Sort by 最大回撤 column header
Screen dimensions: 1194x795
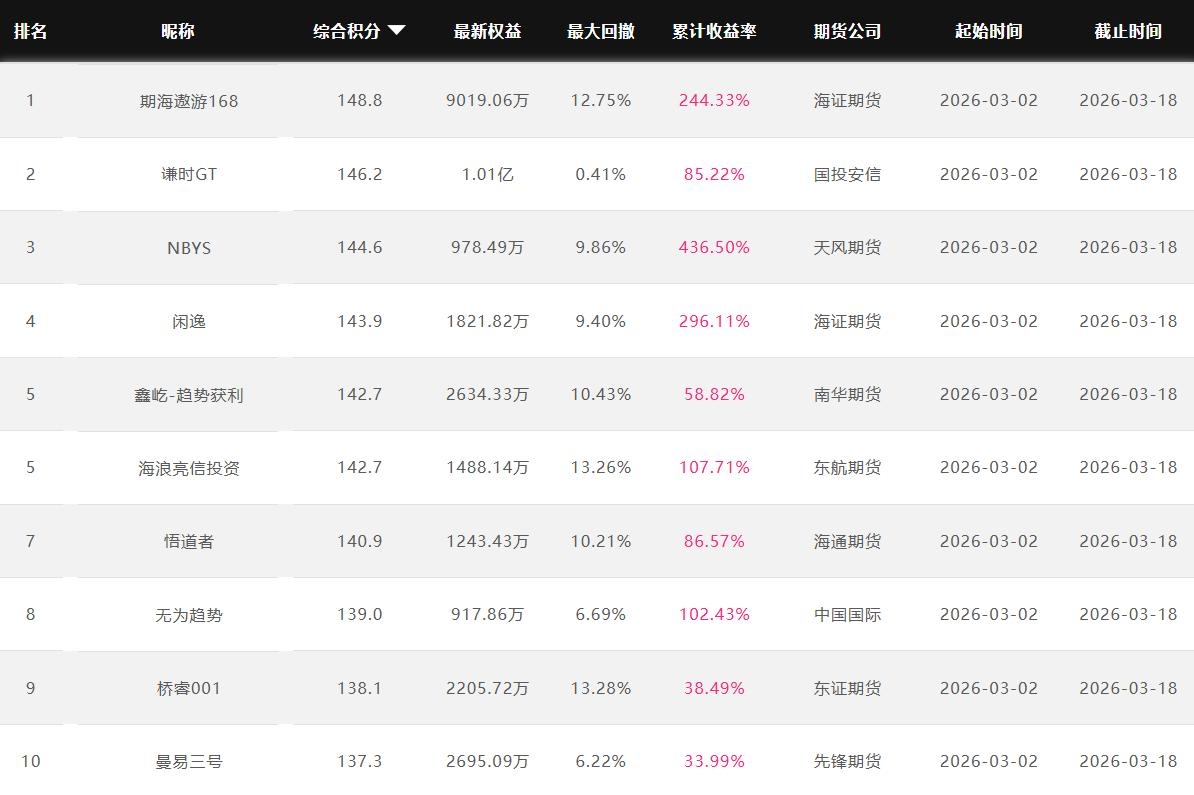coord(600,31)
